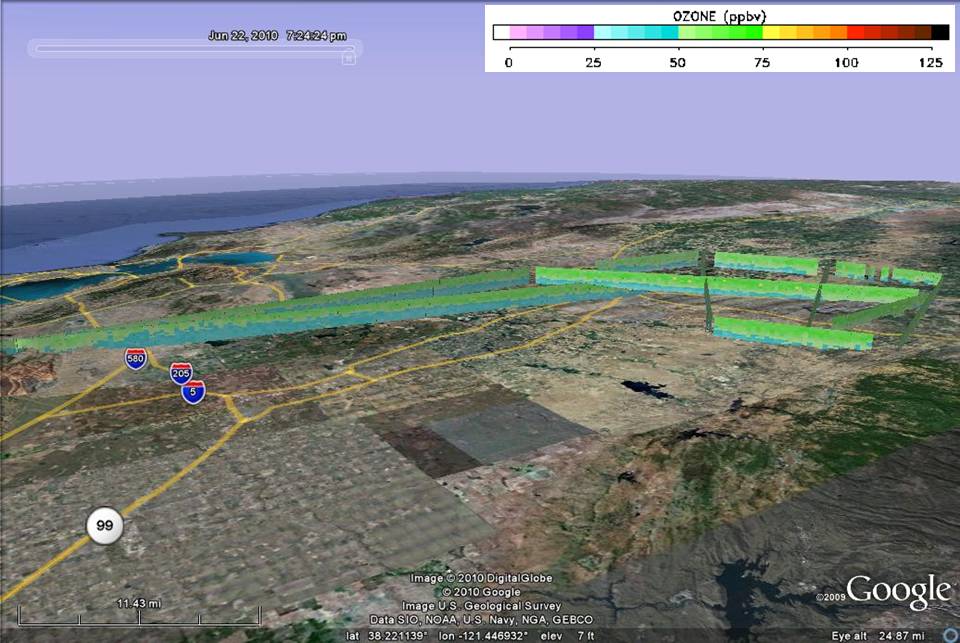This screenshot has width=960, height=643.
Task: Click the isolated lower-right ozone curtain segment
Action: click(793, 334)
